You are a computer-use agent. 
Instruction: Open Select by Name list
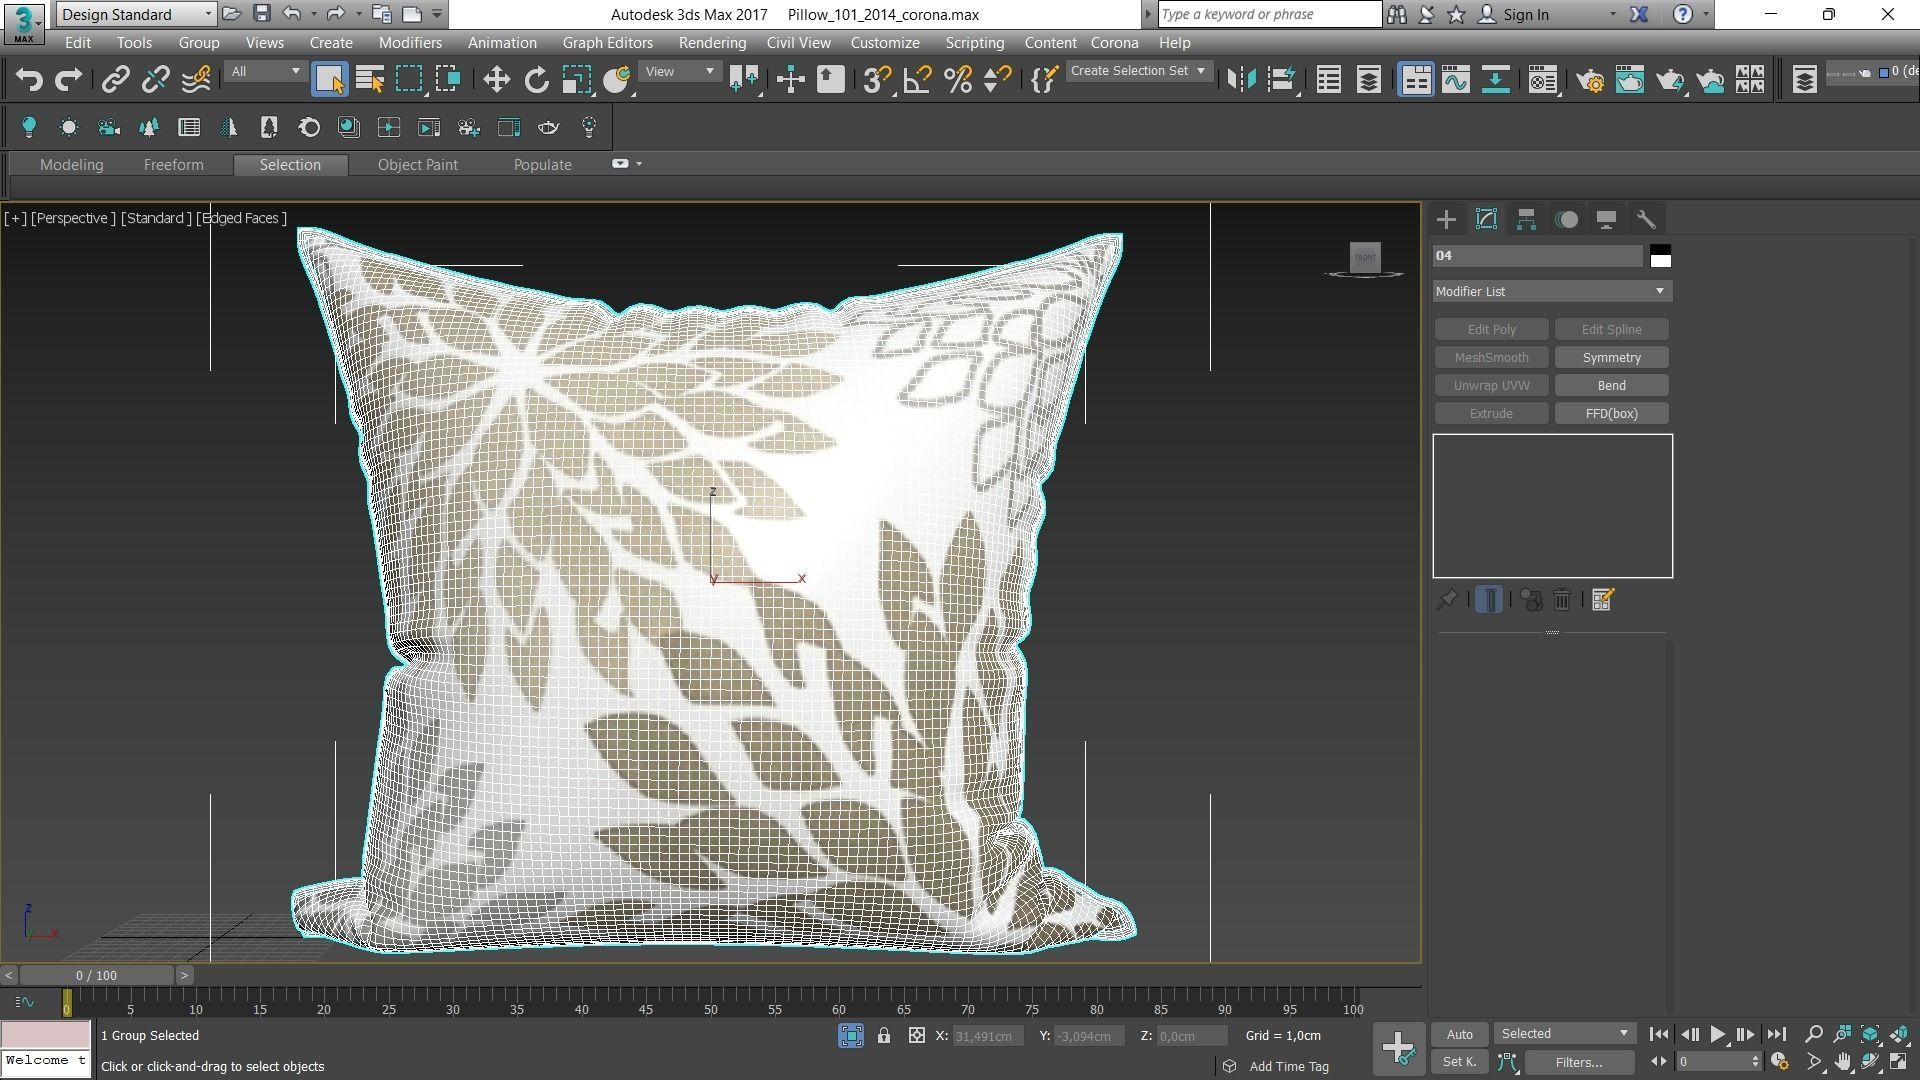click(x=370, y=80)
